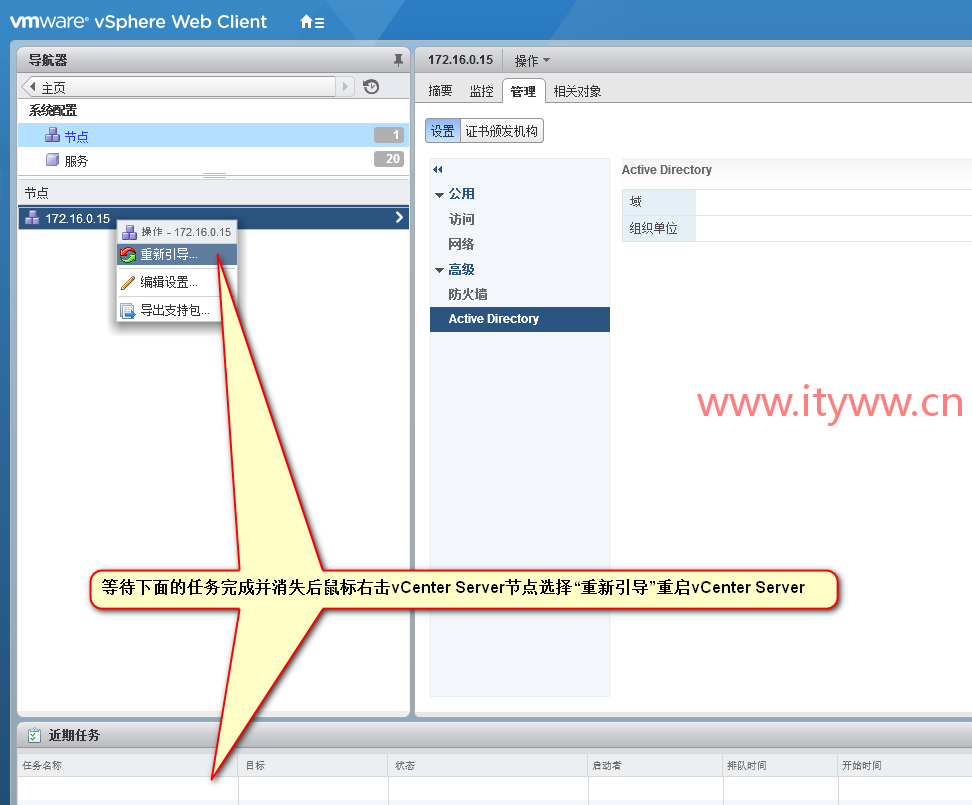Switch to the 管理 tab
972x805 pixels.
[523, 91]
